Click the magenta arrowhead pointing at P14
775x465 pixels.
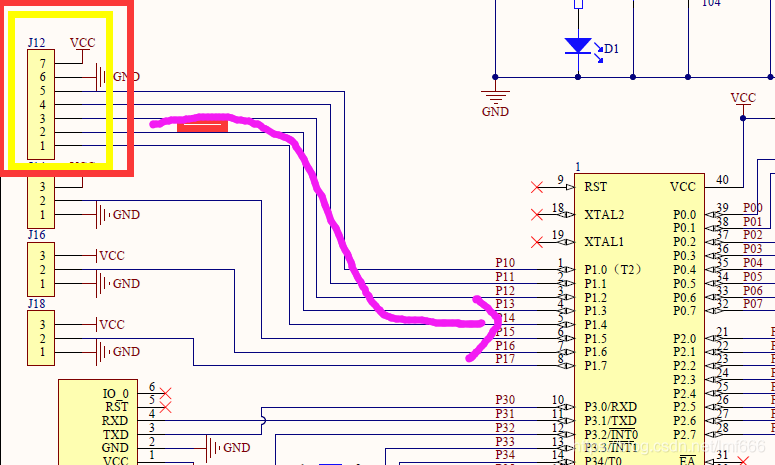coord(492,320)
